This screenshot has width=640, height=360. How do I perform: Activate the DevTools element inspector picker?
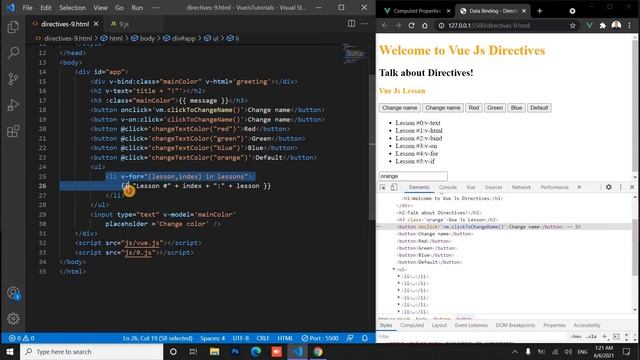(383, 187)
